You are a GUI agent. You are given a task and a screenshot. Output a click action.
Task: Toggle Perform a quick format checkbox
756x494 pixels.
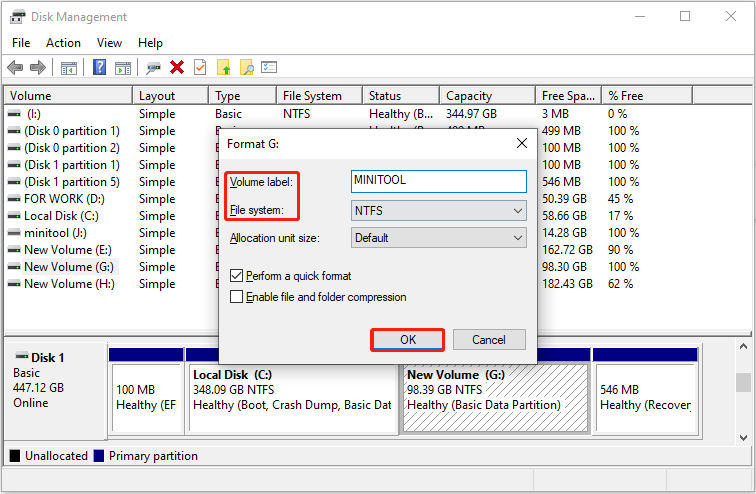pos(236,276)
